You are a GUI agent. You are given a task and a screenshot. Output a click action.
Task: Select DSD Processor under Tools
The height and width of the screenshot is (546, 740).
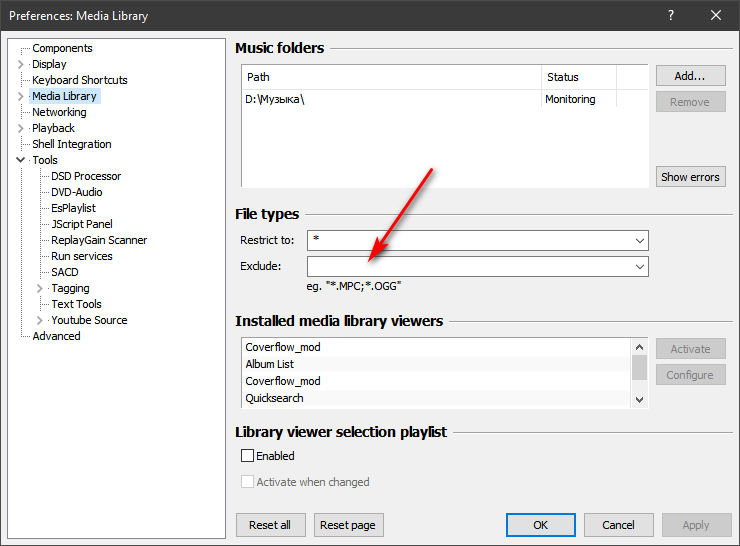[86, 176]
